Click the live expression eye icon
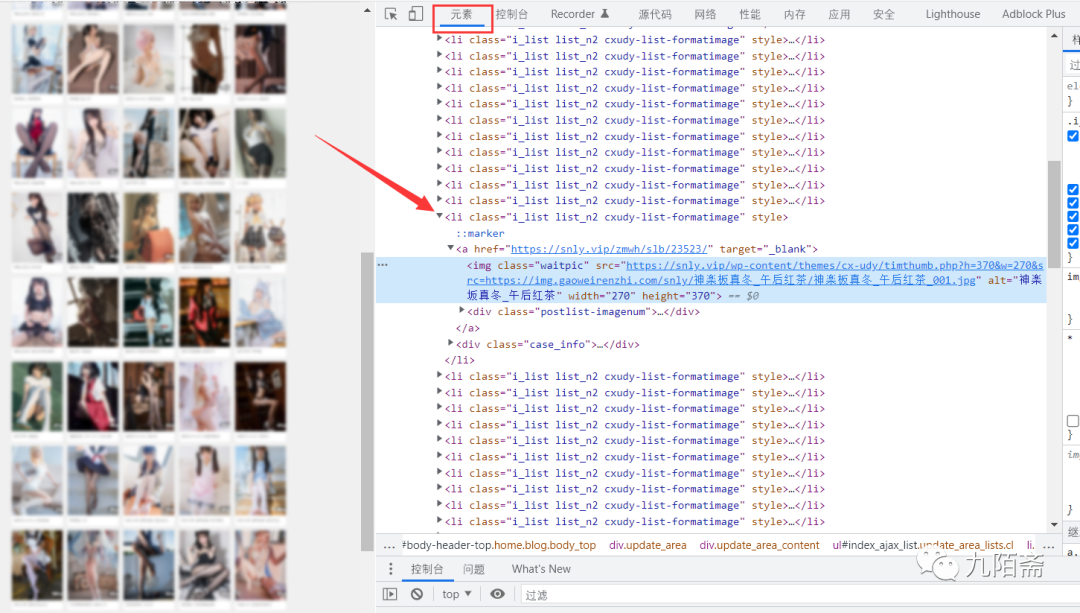 497,594
